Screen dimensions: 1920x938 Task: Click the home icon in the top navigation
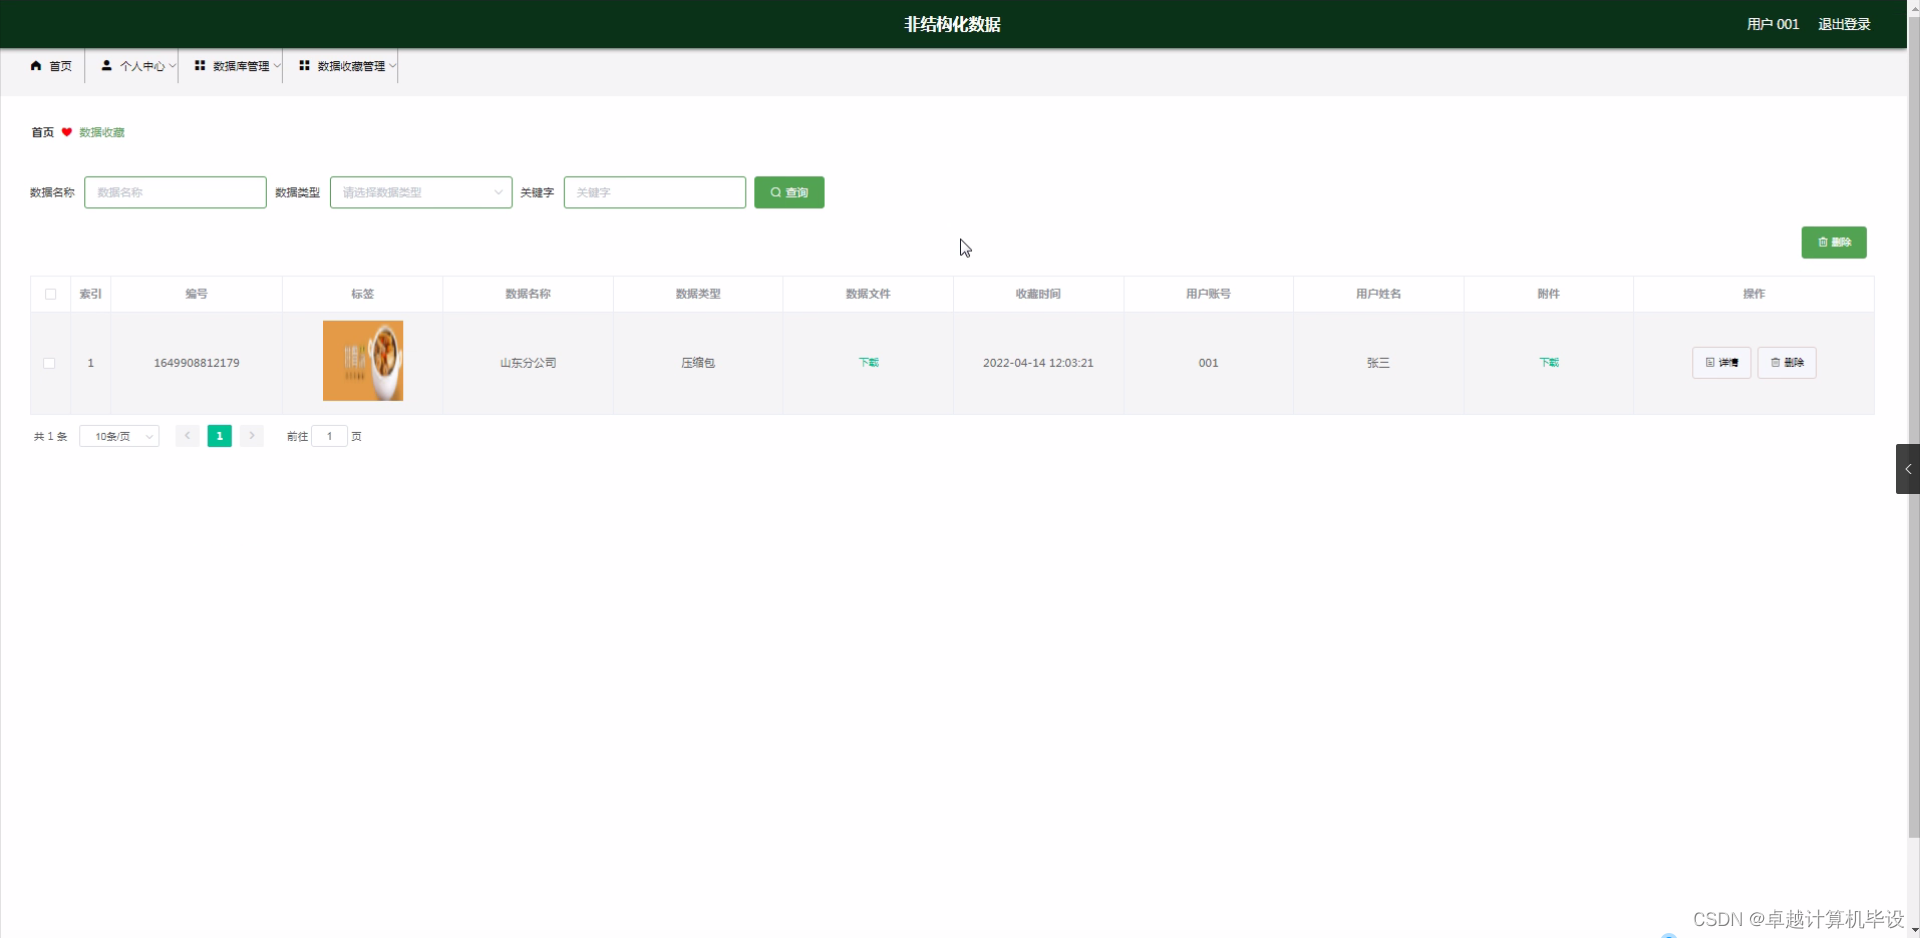pos(35,65)
